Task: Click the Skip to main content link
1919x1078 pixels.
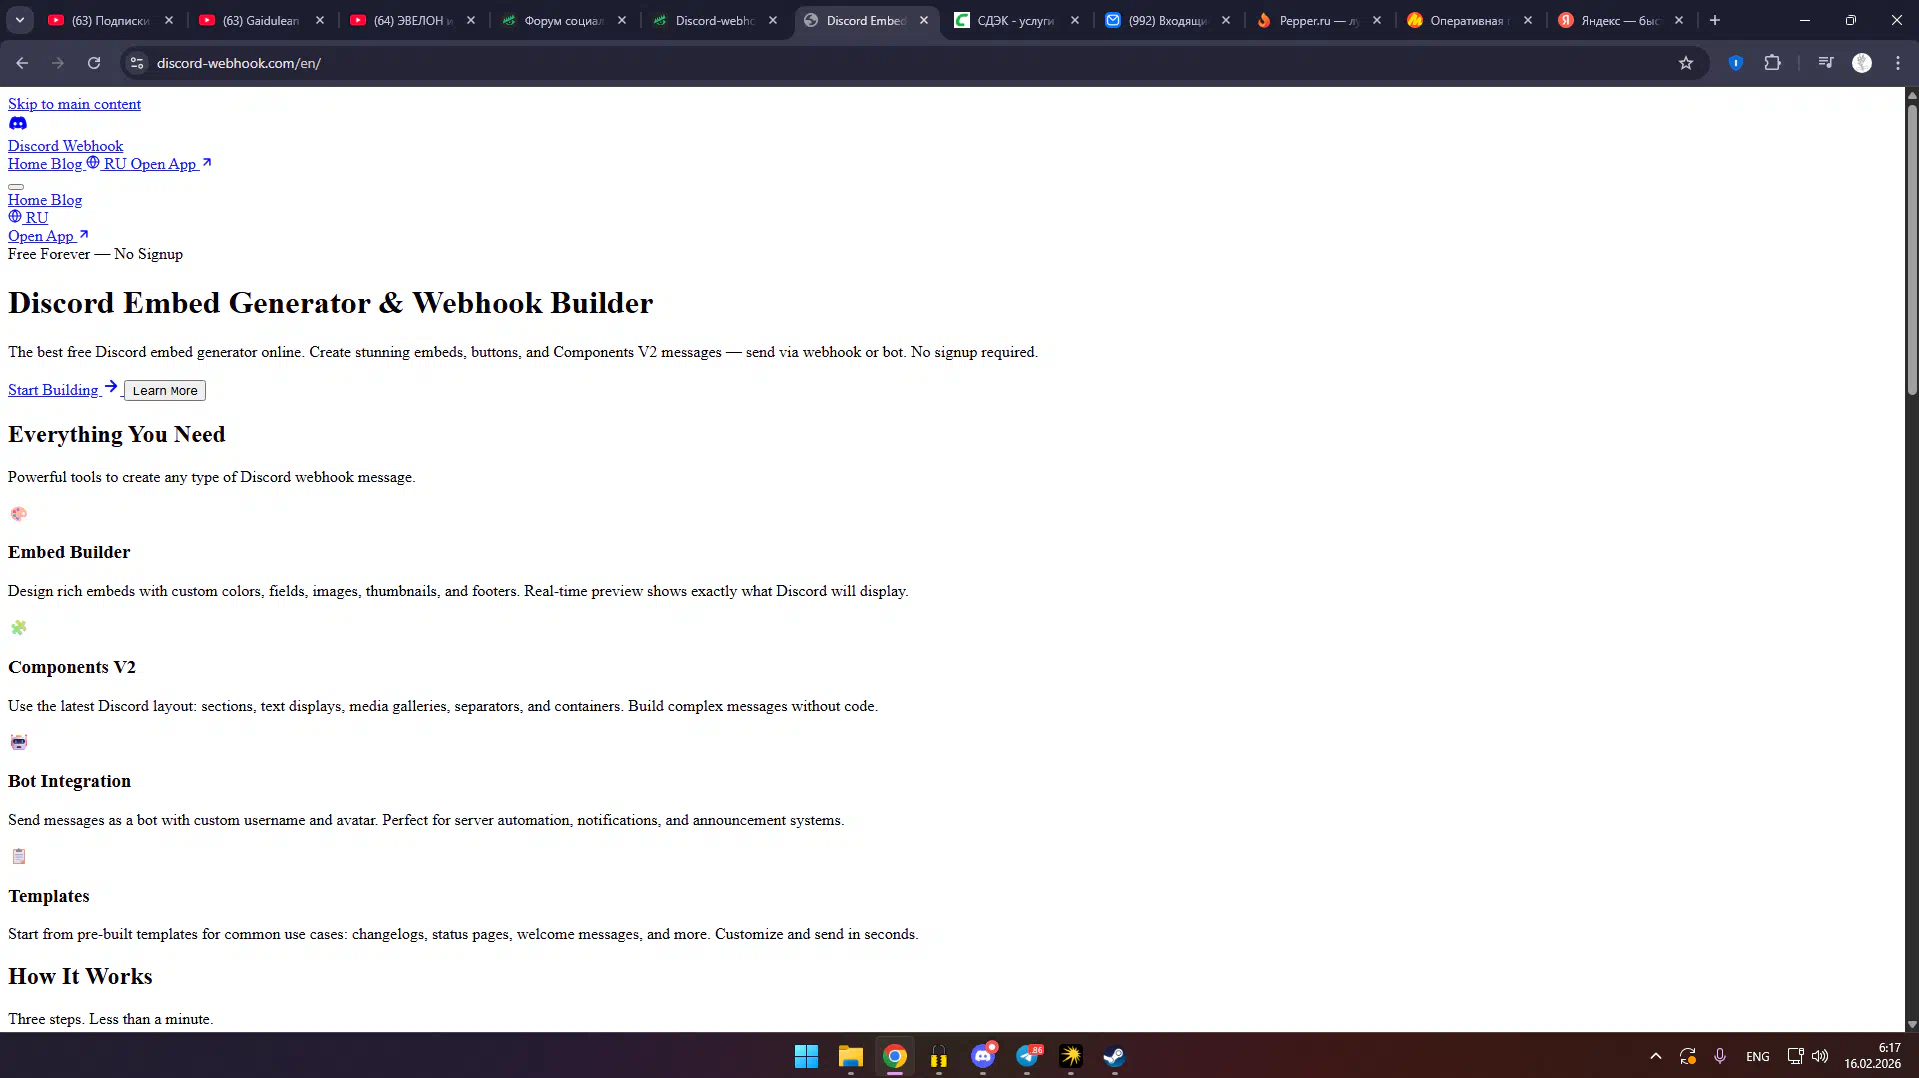Action: [74, 104]
